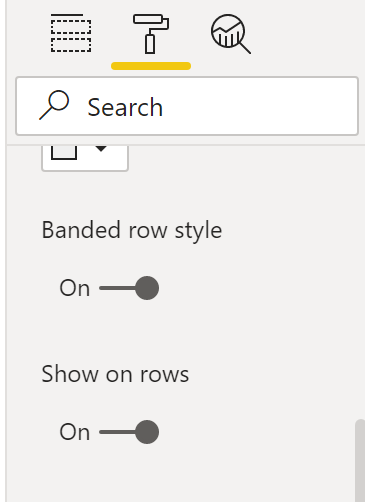Click the Banded row style heading

click(x=132, y=230)
